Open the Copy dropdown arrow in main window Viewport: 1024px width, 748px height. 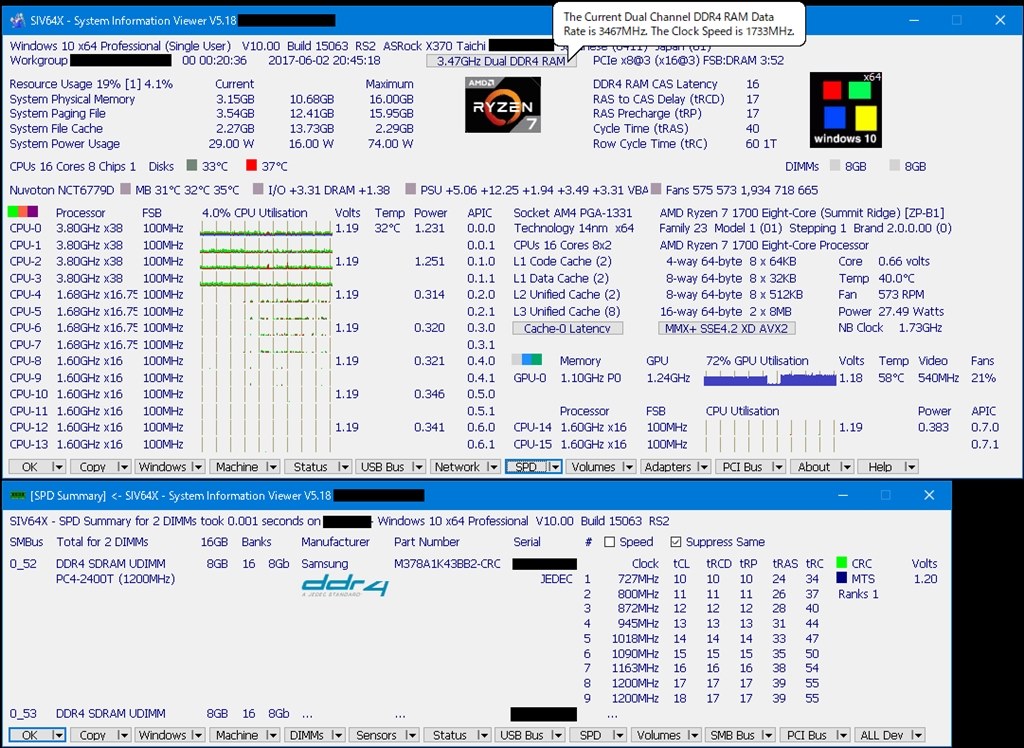point(123,466)
